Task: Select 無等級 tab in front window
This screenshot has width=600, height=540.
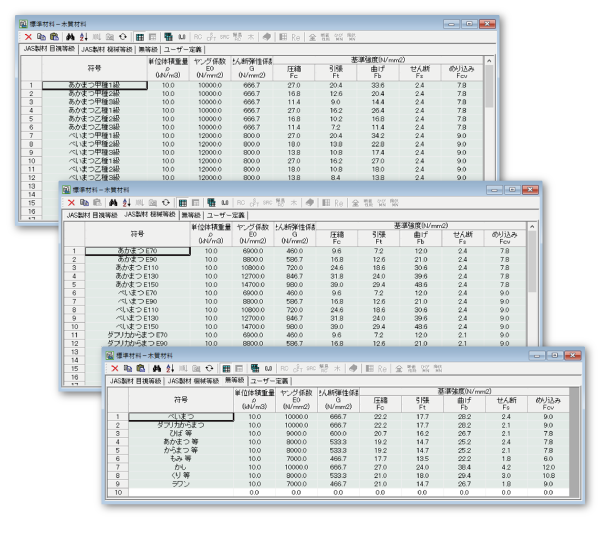Action: [235, 380]
